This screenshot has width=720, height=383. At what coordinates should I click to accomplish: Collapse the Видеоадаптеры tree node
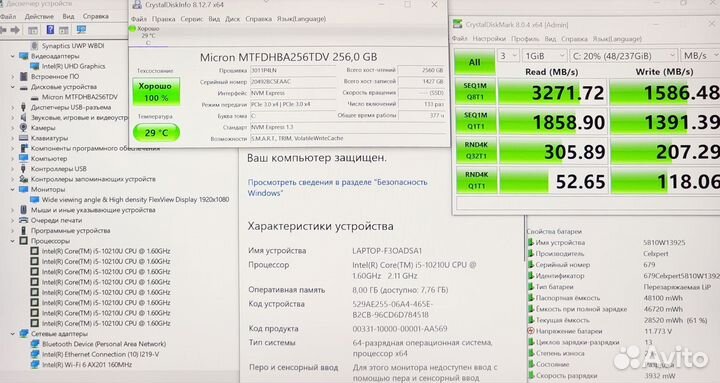point(12,56)
